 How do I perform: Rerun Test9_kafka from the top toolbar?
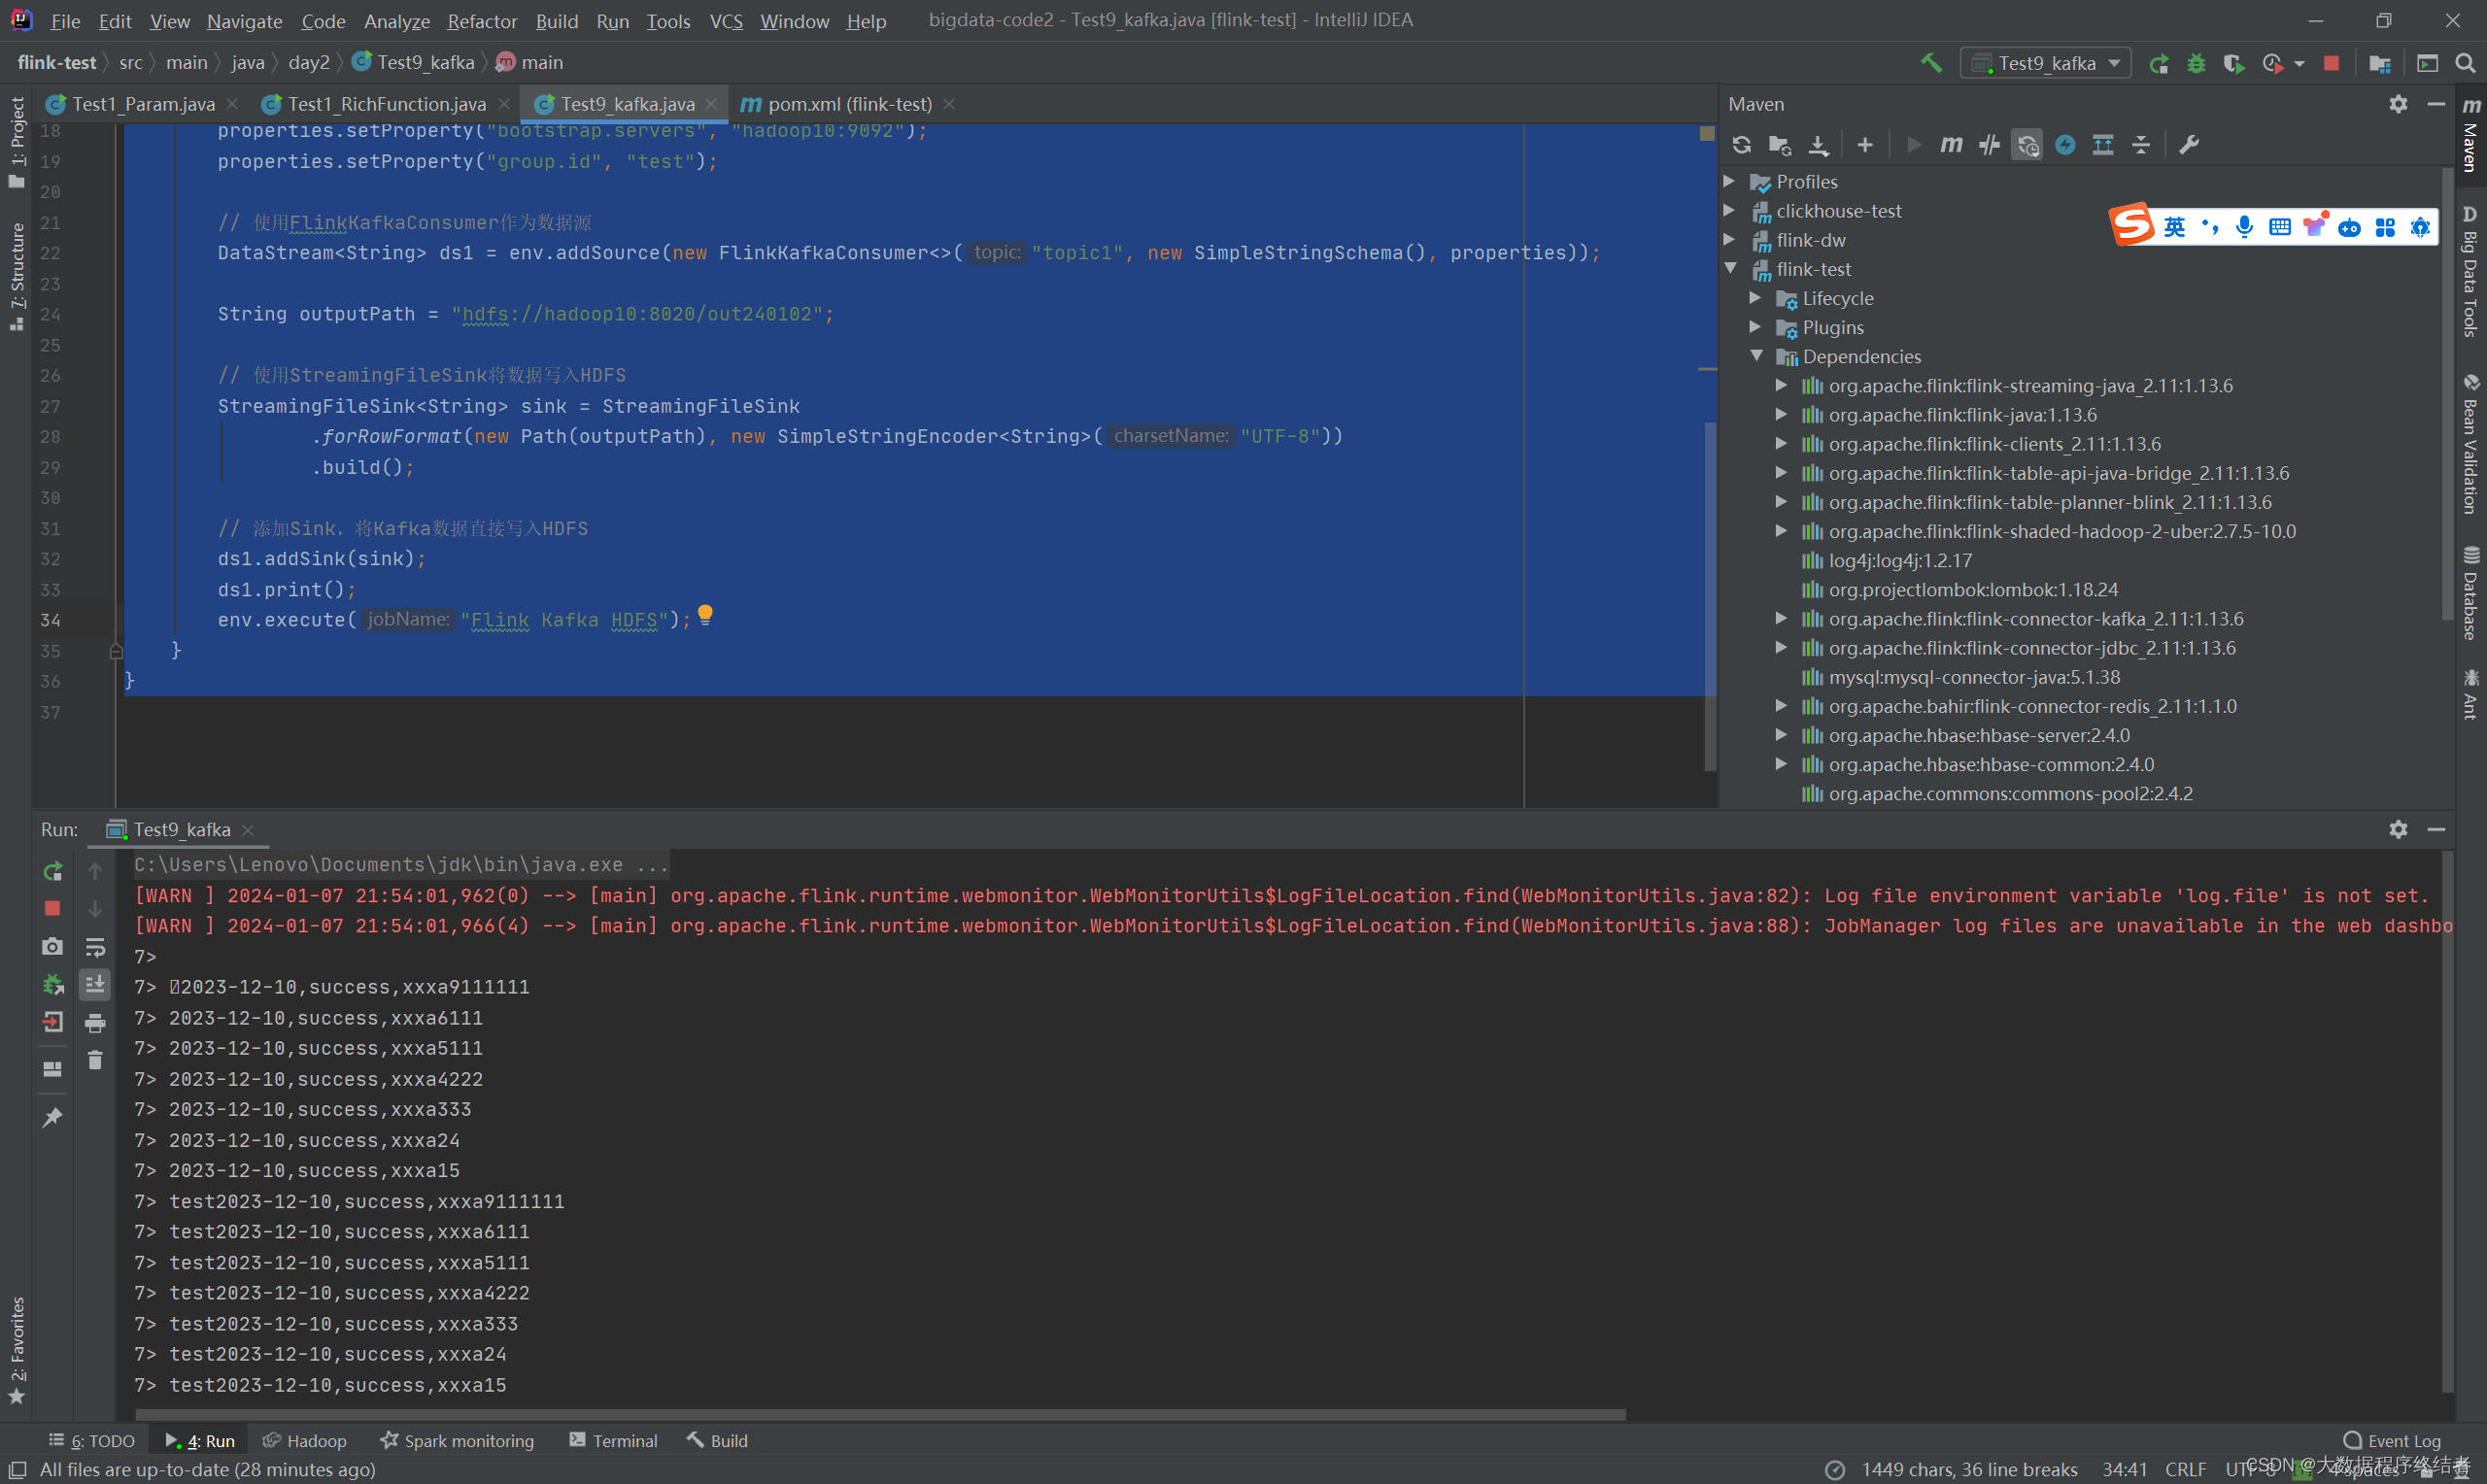pos(2159,63)
